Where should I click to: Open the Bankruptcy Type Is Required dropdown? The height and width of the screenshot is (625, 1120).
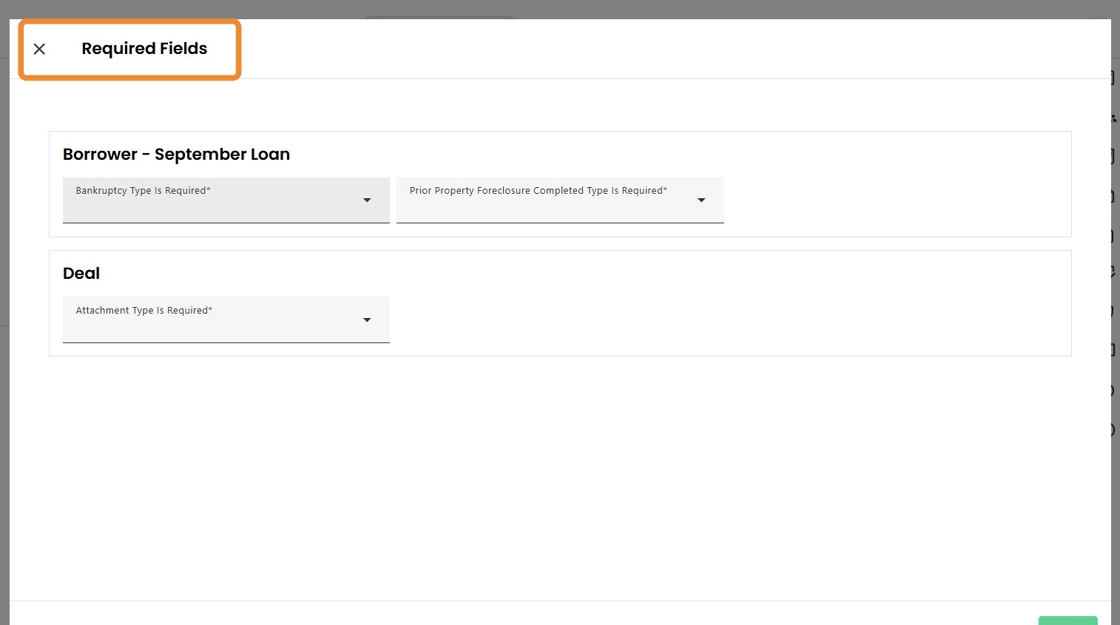226,200
